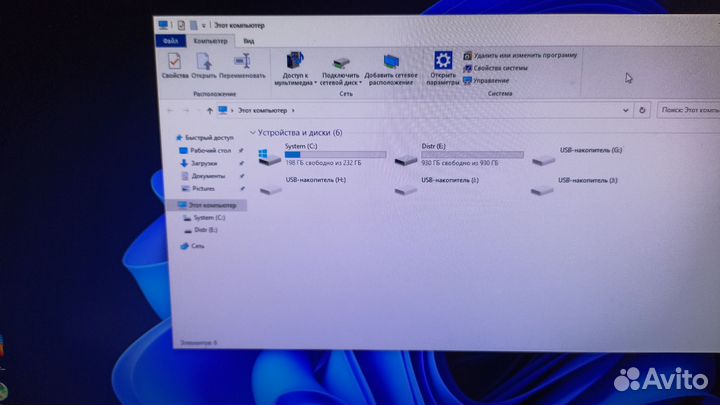Collapse the Устройства и диски group
This screenshot has width=720, height=405.
tap(253, 132)
